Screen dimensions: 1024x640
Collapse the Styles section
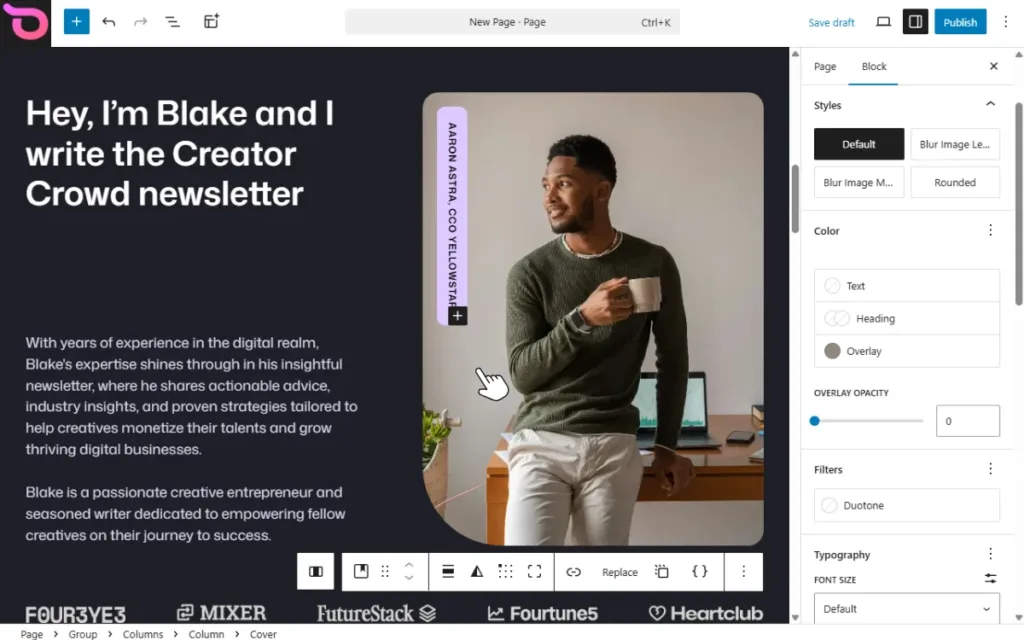pyautogui.click(x=990, y=105)
